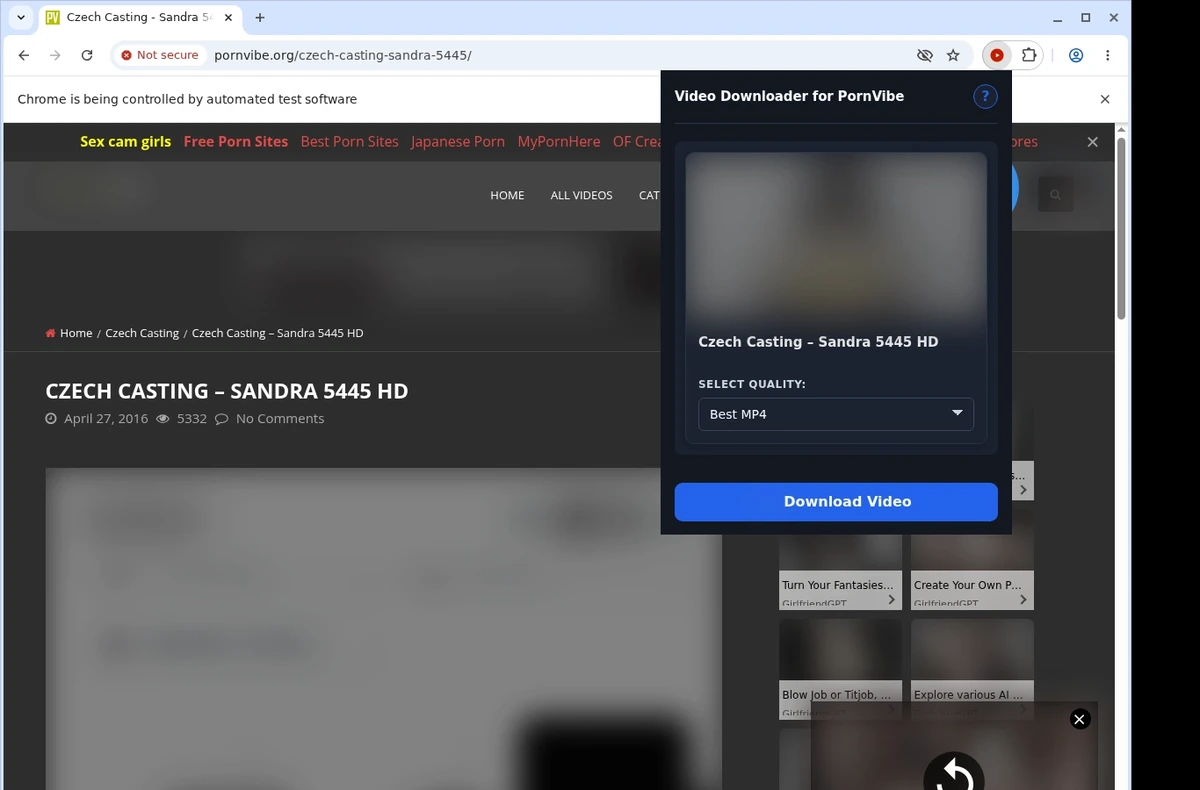Open the Explore various AI ad card
Screen dimensions: 1200x790
[x=972, y=662]
